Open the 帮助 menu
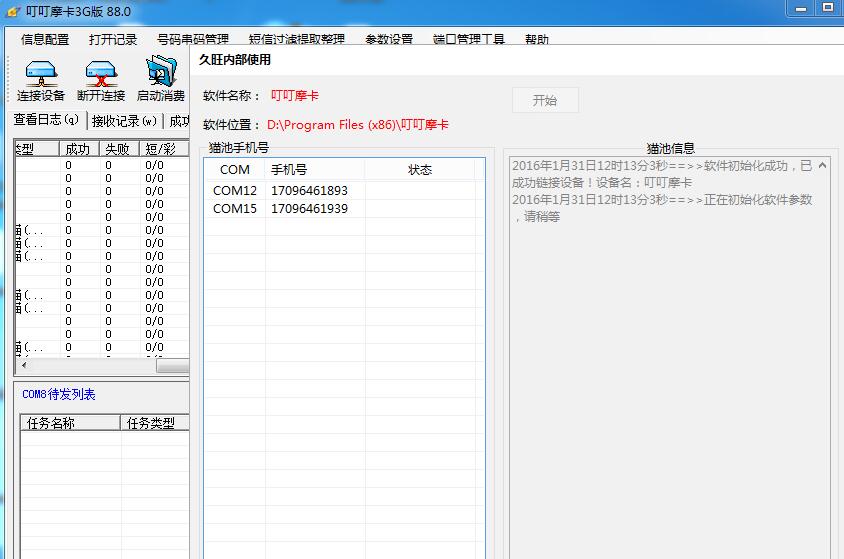 tap(537, 39)
